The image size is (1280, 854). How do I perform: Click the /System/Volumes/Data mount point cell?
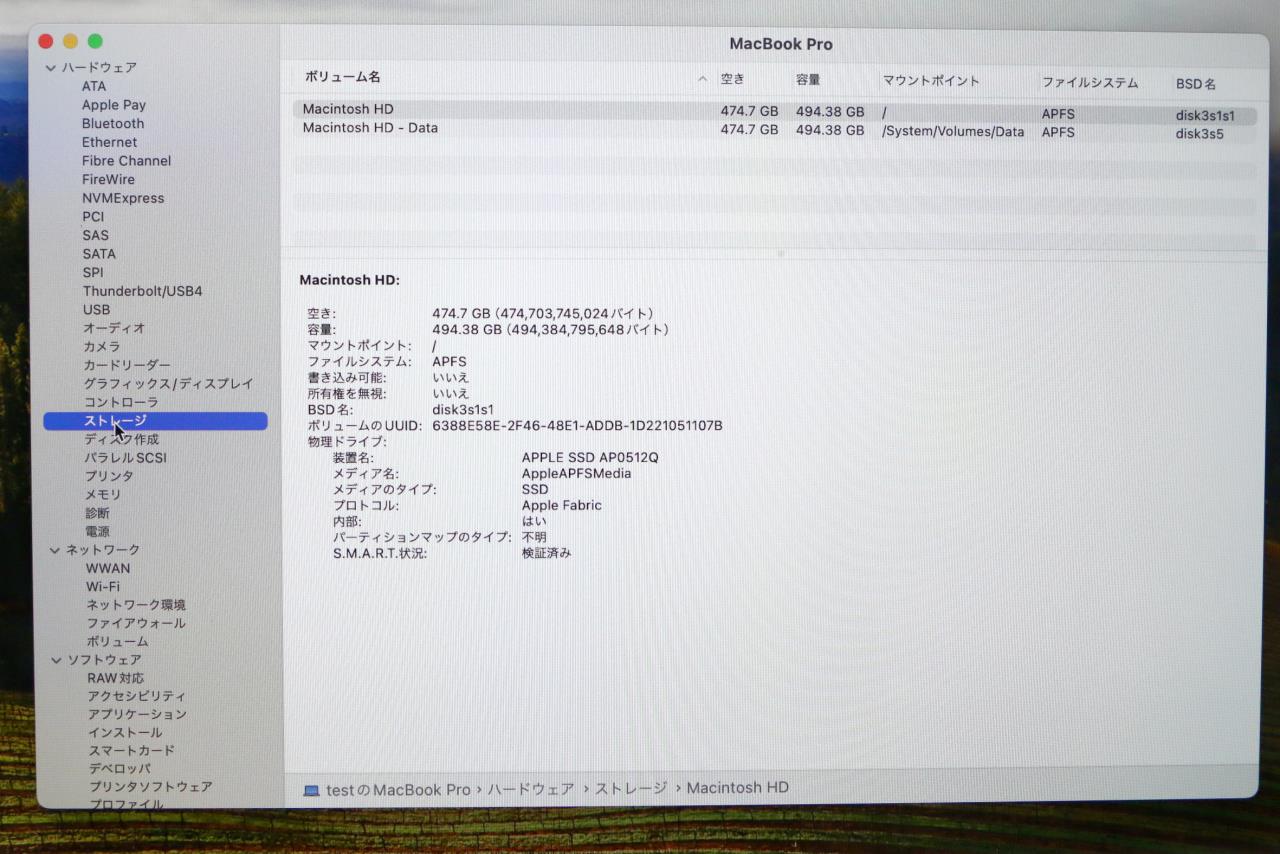pos(953,132)
